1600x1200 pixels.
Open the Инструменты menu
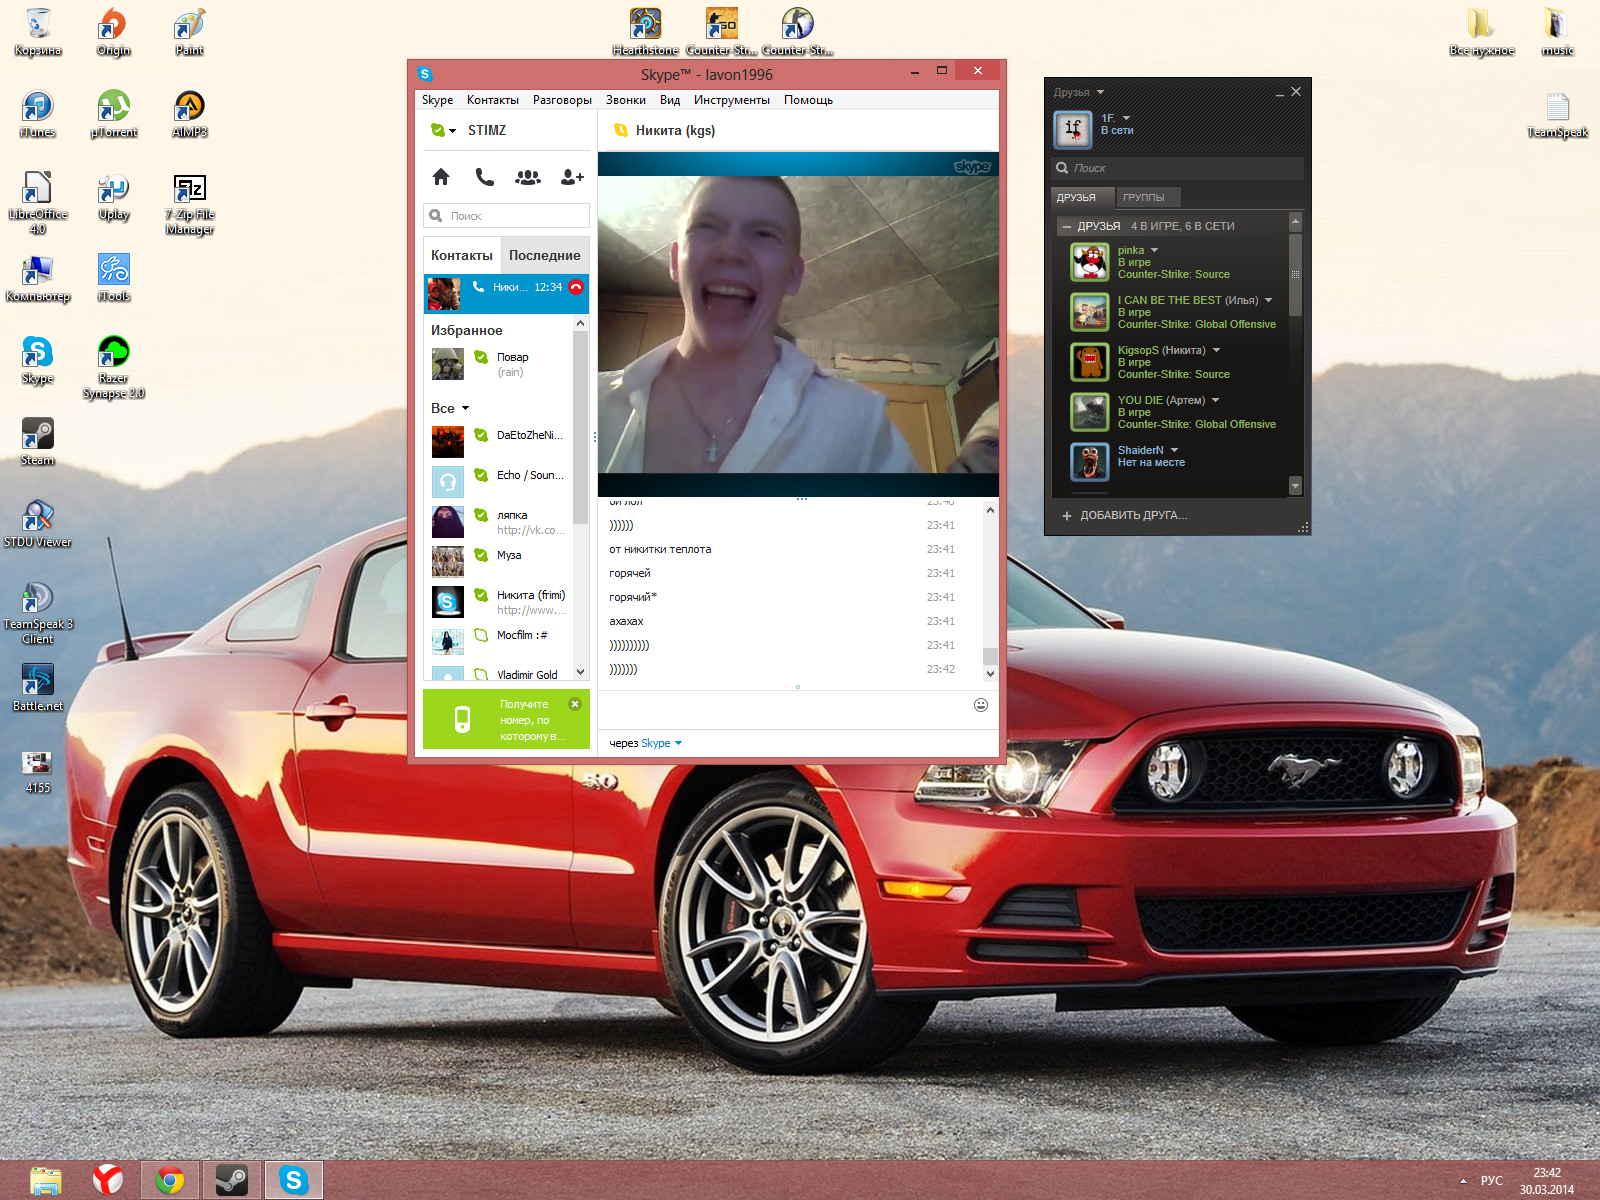731,100
